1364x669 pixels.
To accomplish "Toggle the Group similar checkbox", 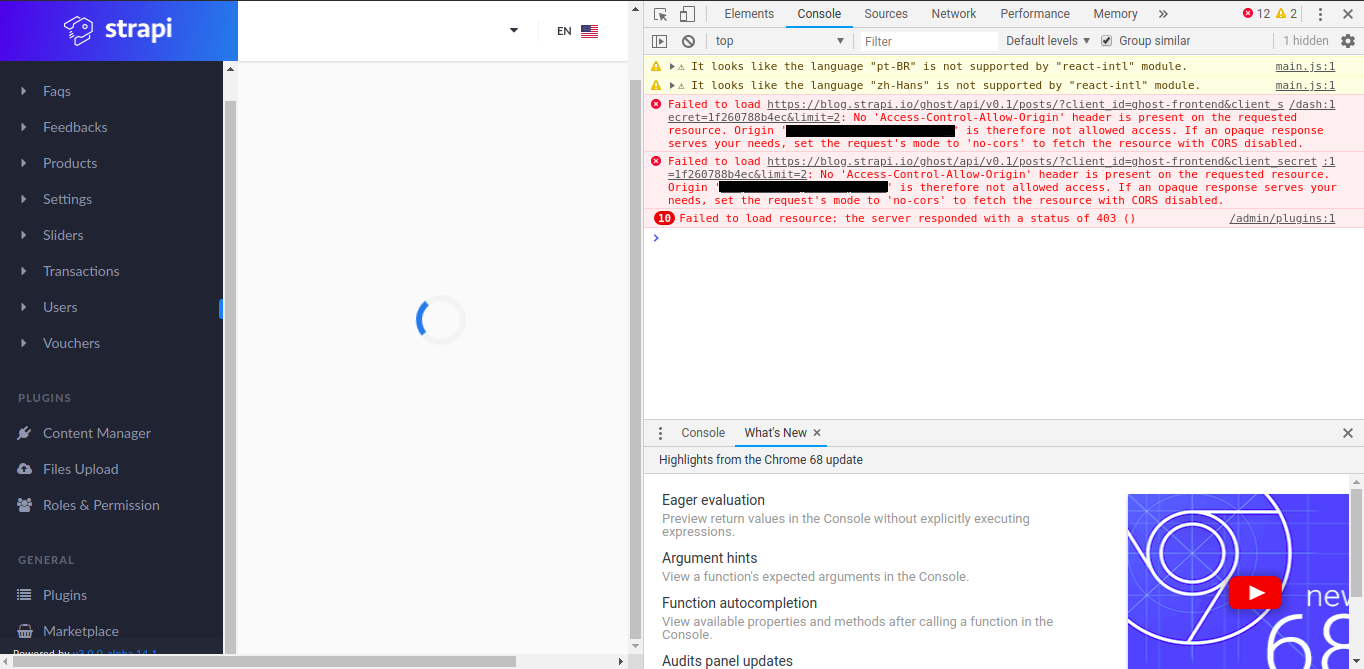I will (1105, 40).
